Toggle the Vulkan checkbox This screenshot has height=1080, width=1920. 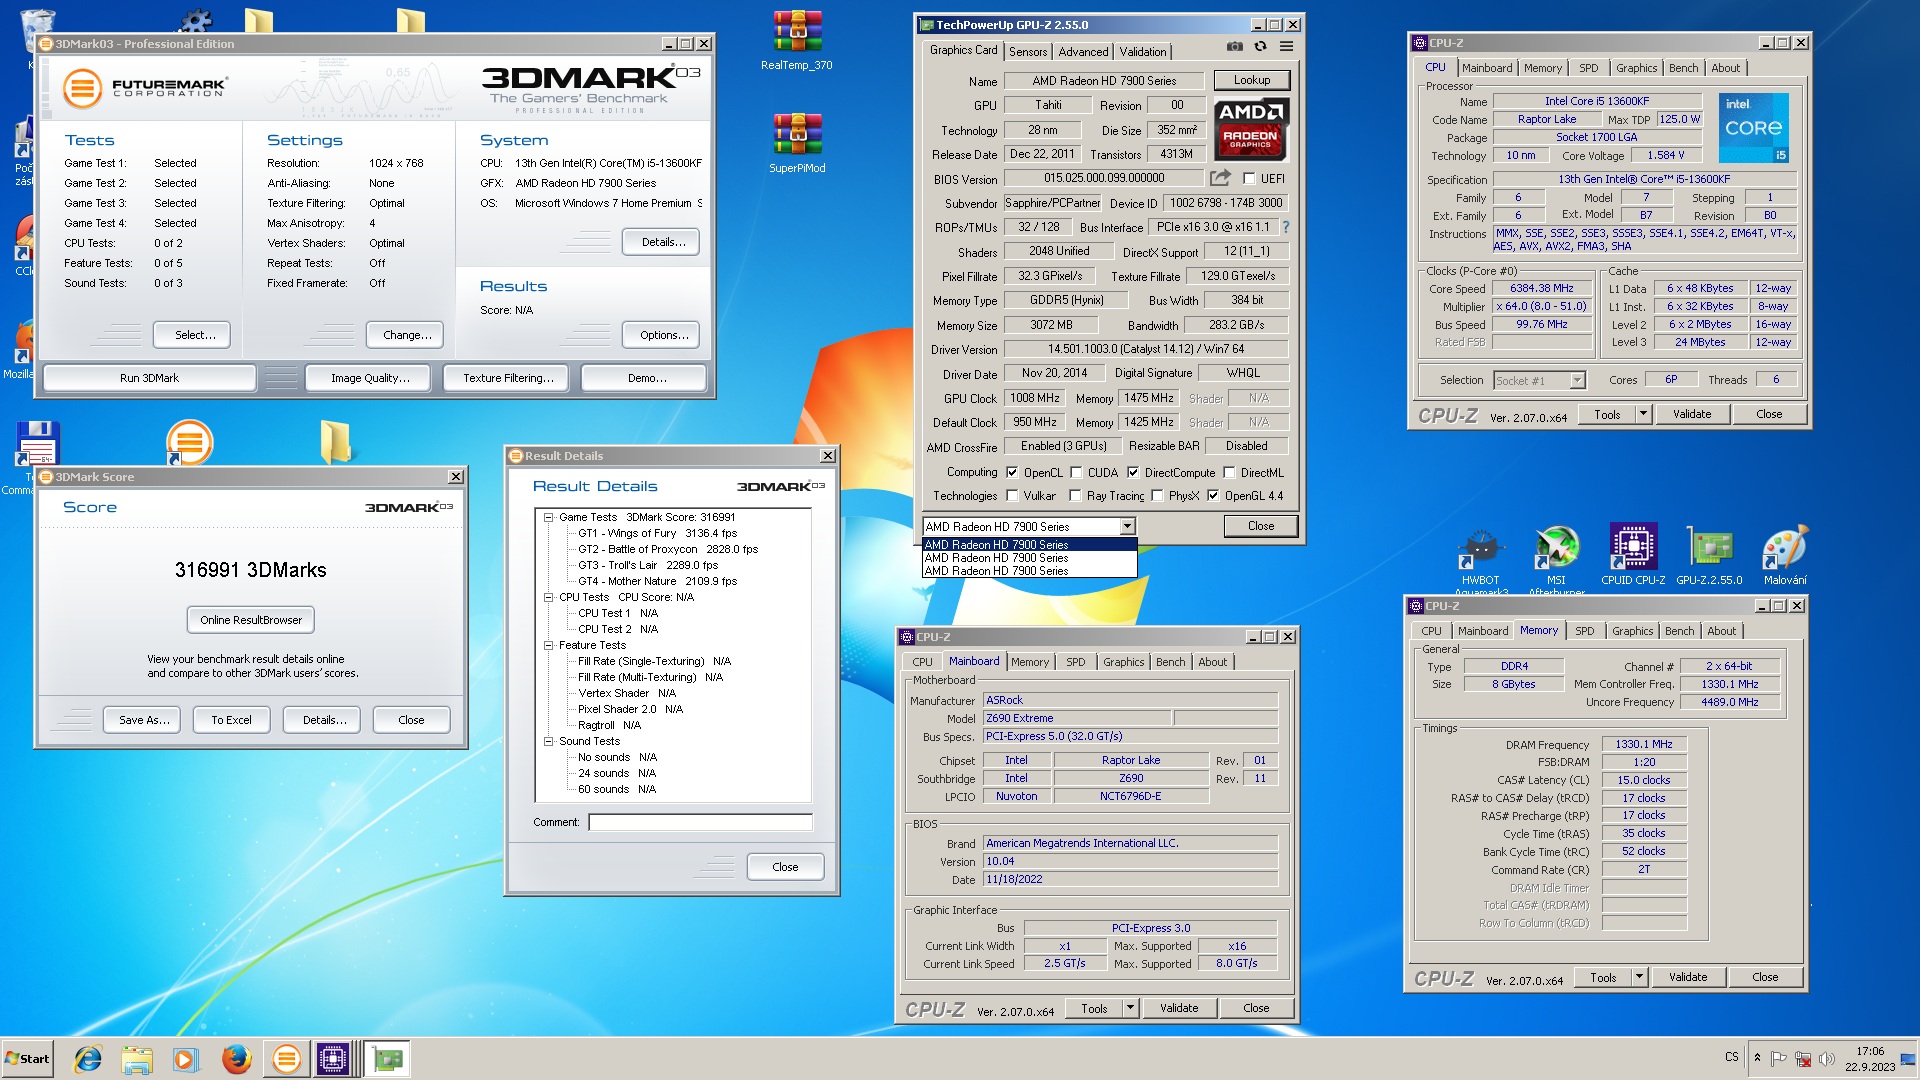[x=1012, y=496]
